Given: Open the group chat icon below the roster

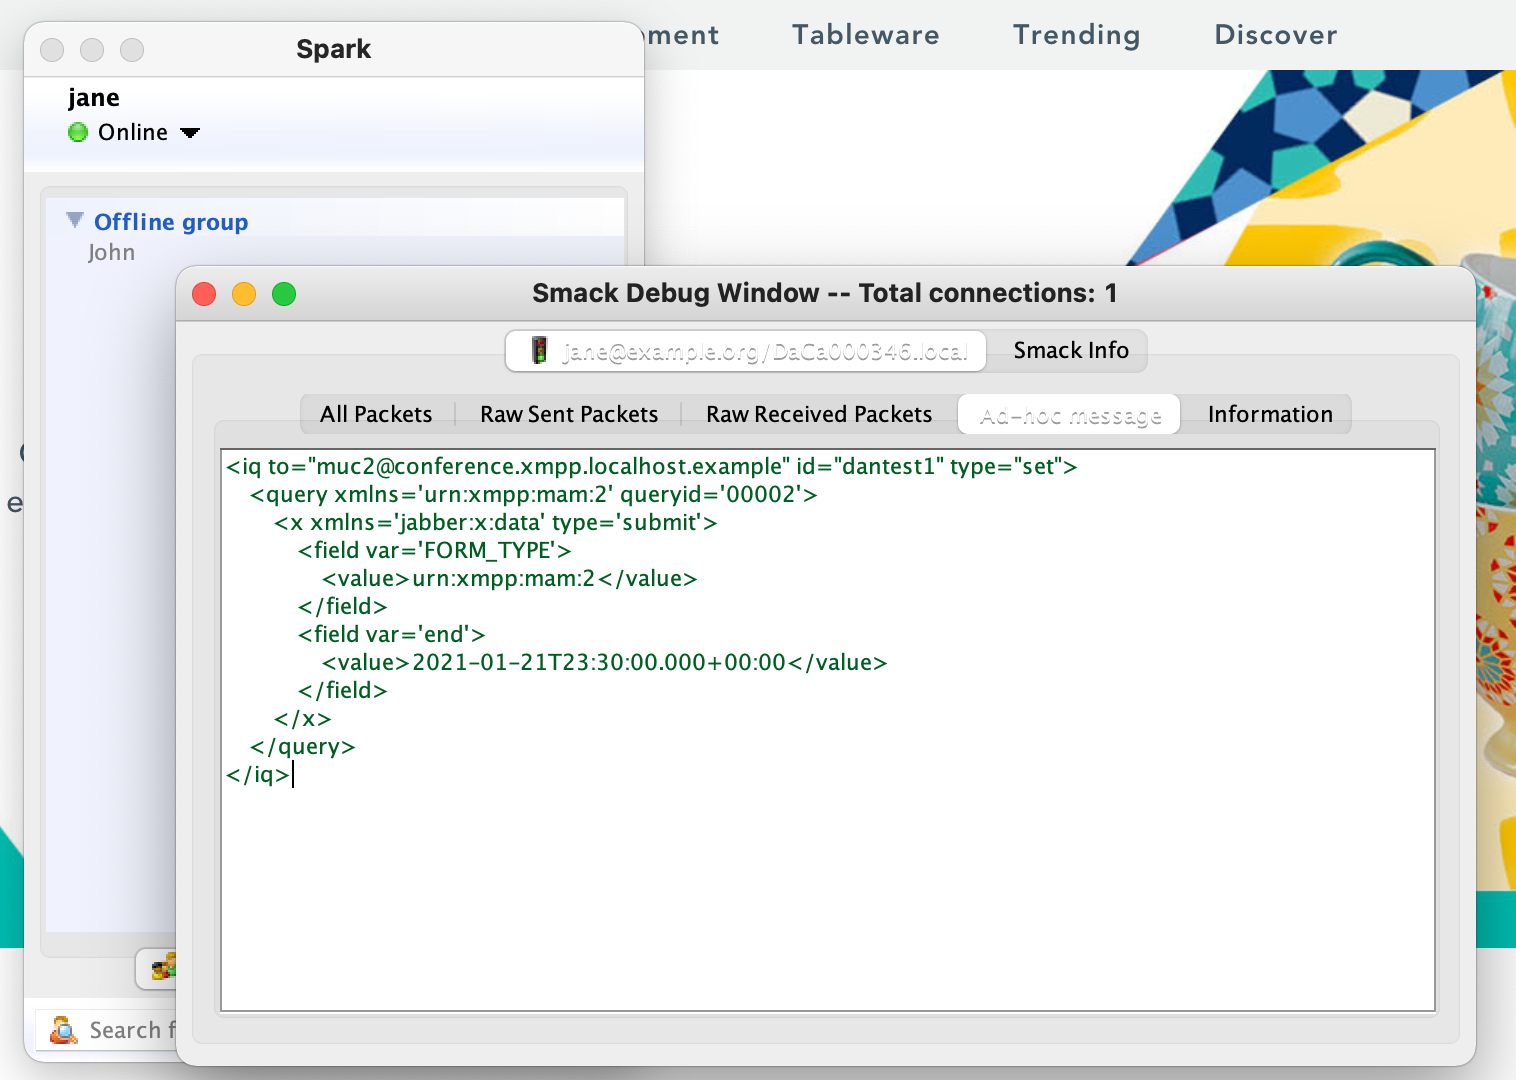Looking at the screenshot, I should (x=163, y=967).
